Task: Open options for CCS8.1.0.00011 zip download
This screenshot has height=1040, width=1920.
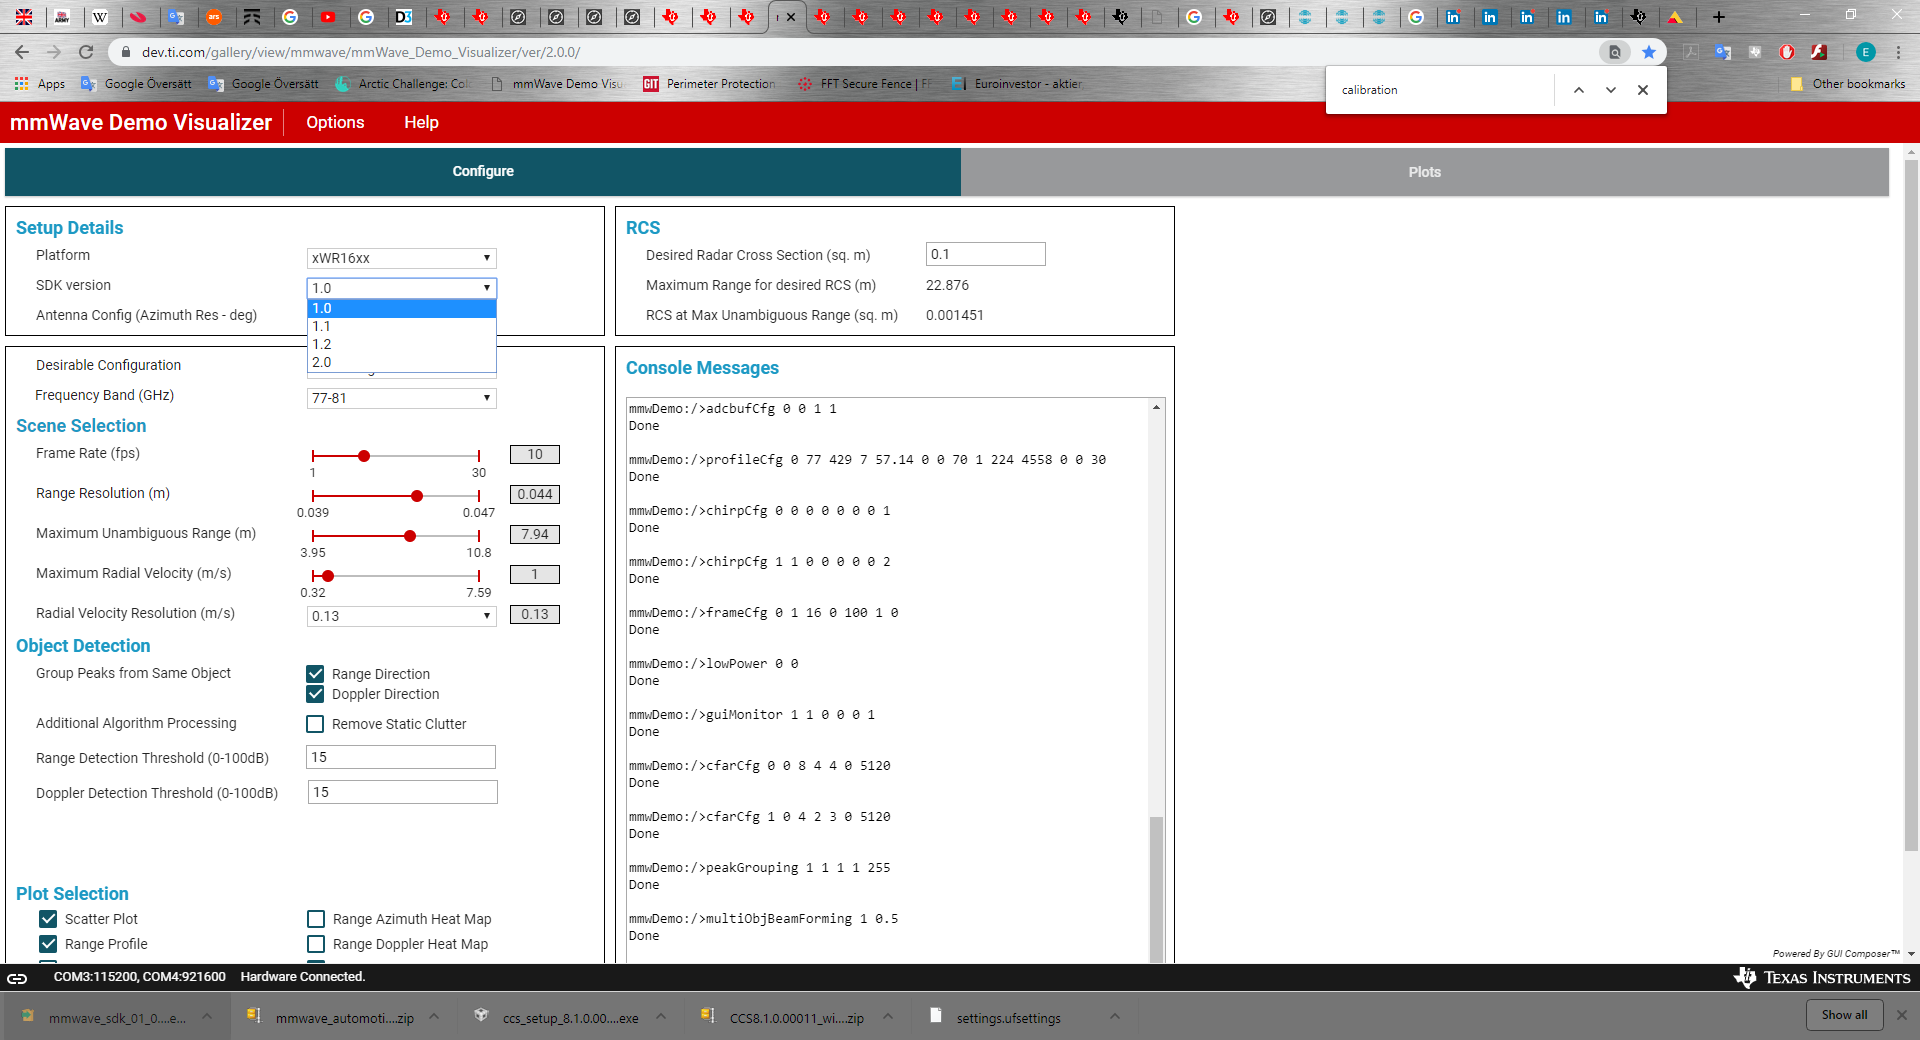Action: click(888, 1017)
